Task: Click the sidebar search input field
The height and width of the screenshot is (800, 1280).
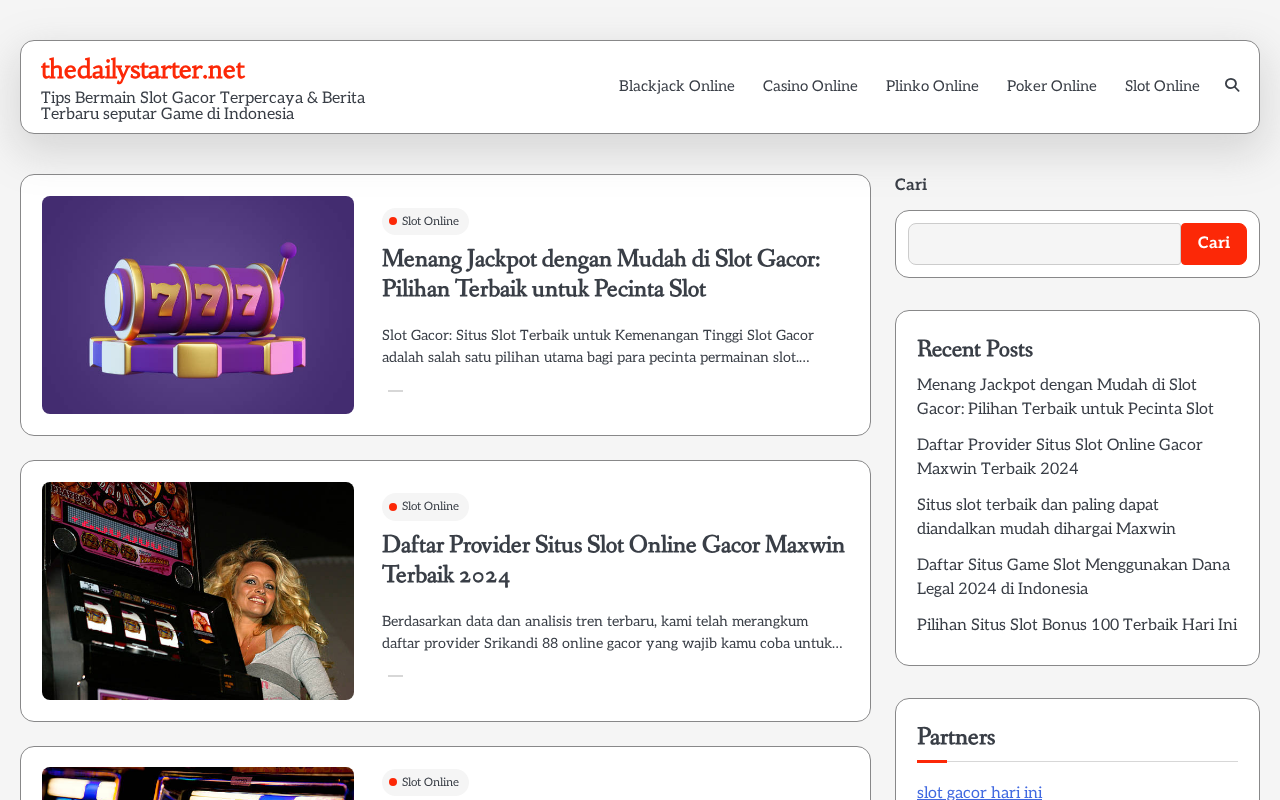Action: pos(1044,244)
